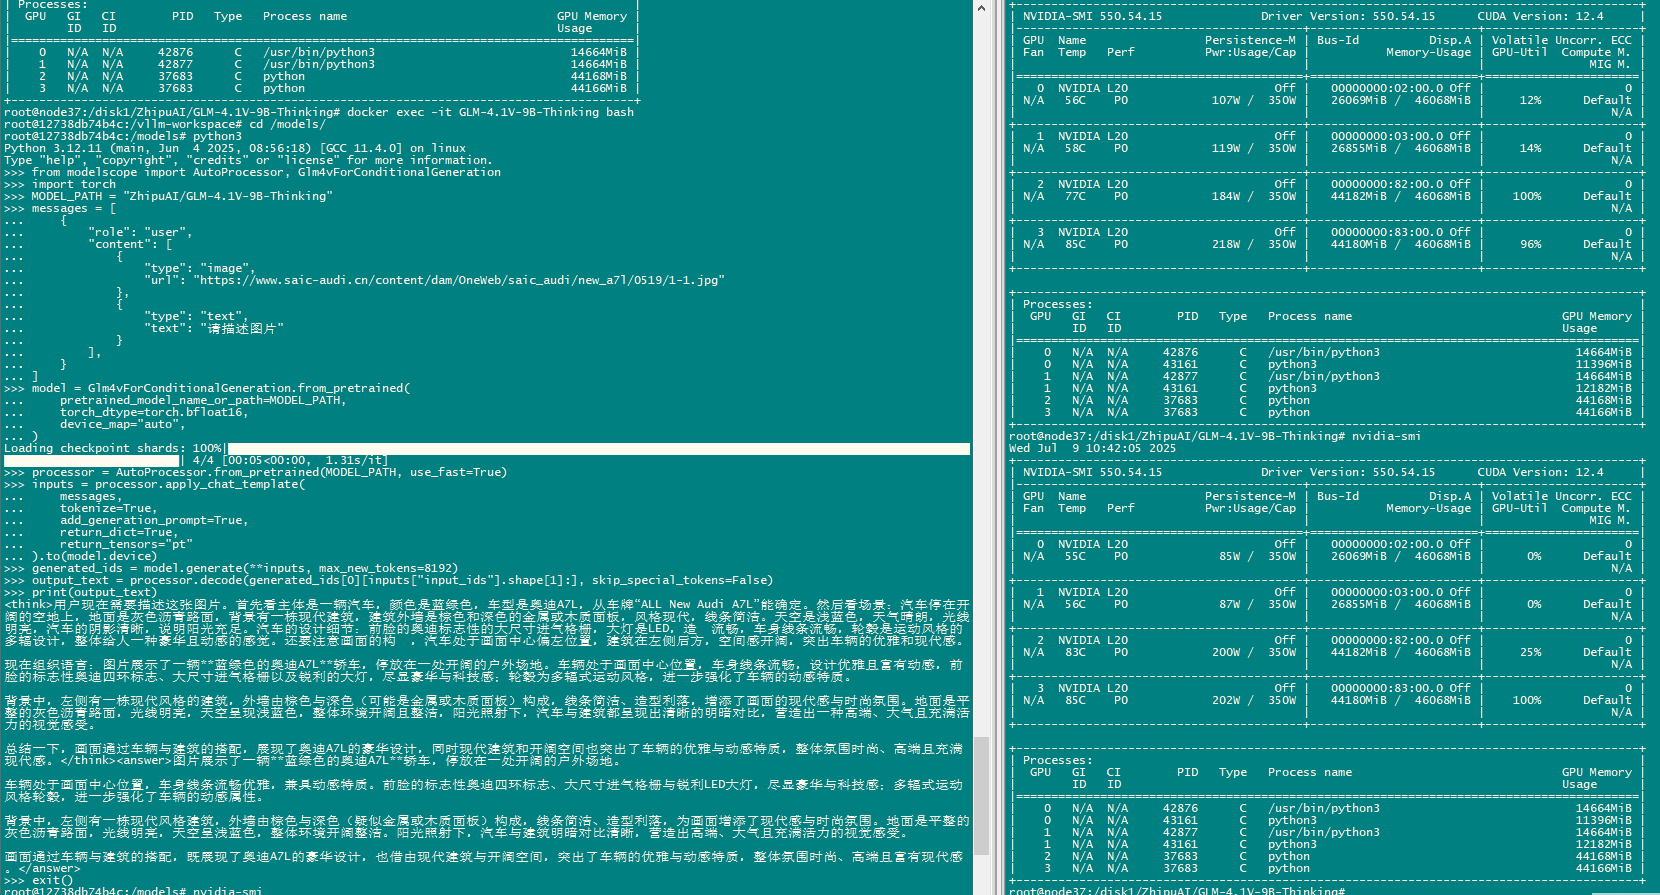Click the '<think>' opening tag line

[x=486, y=605]
